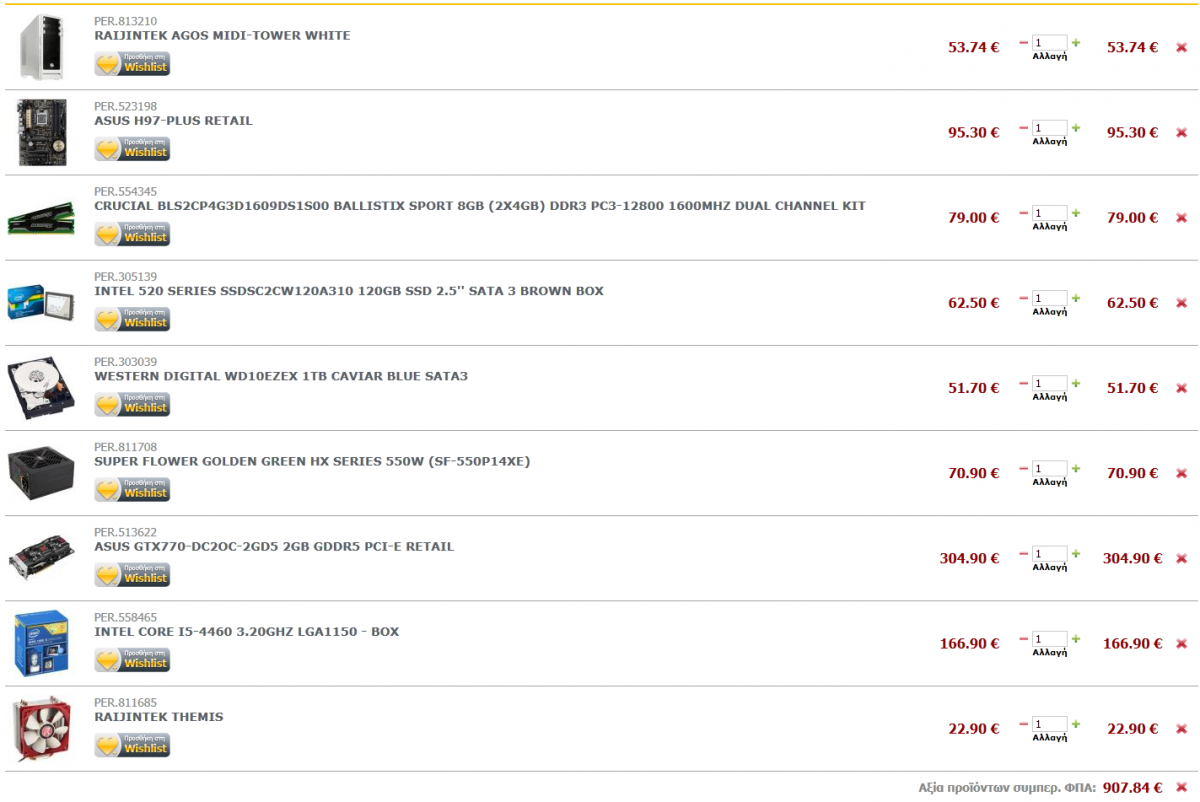
Task: Add Intel Core i5-4460 to Wishlist
Action: [132, 659]
